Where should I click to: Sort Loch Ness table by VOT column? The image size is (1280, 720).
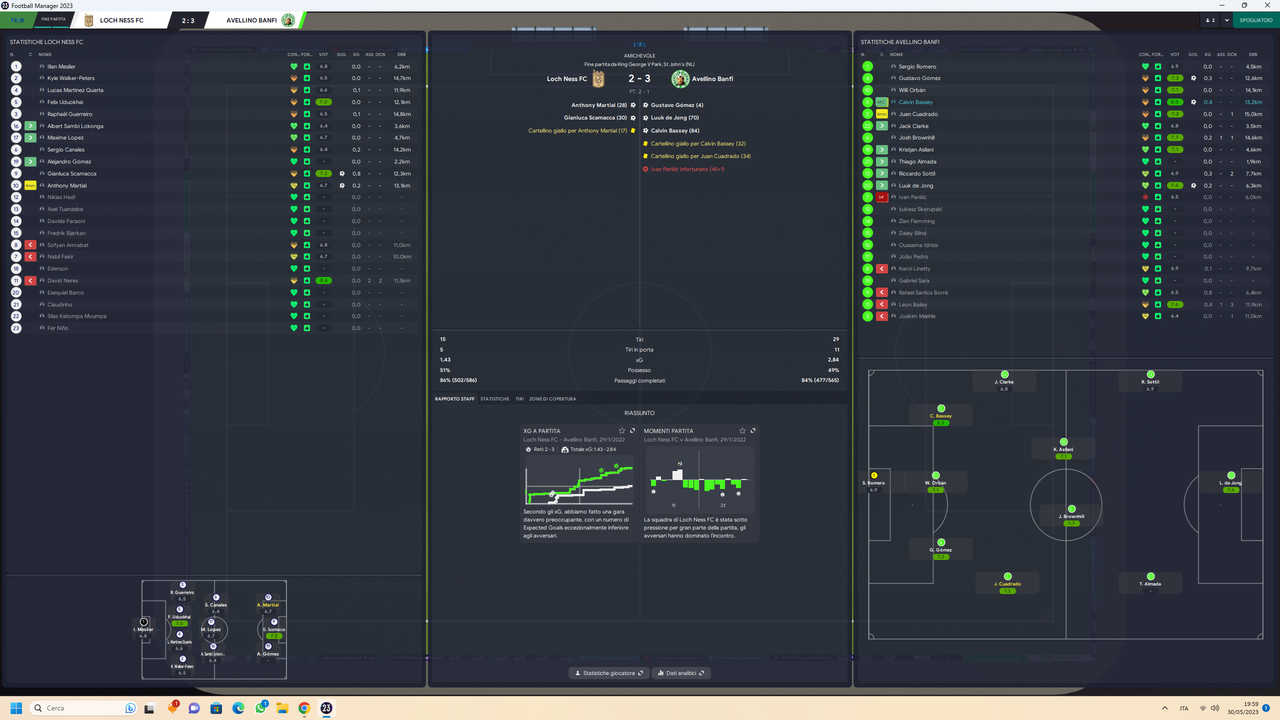click(x=323, y=54)
